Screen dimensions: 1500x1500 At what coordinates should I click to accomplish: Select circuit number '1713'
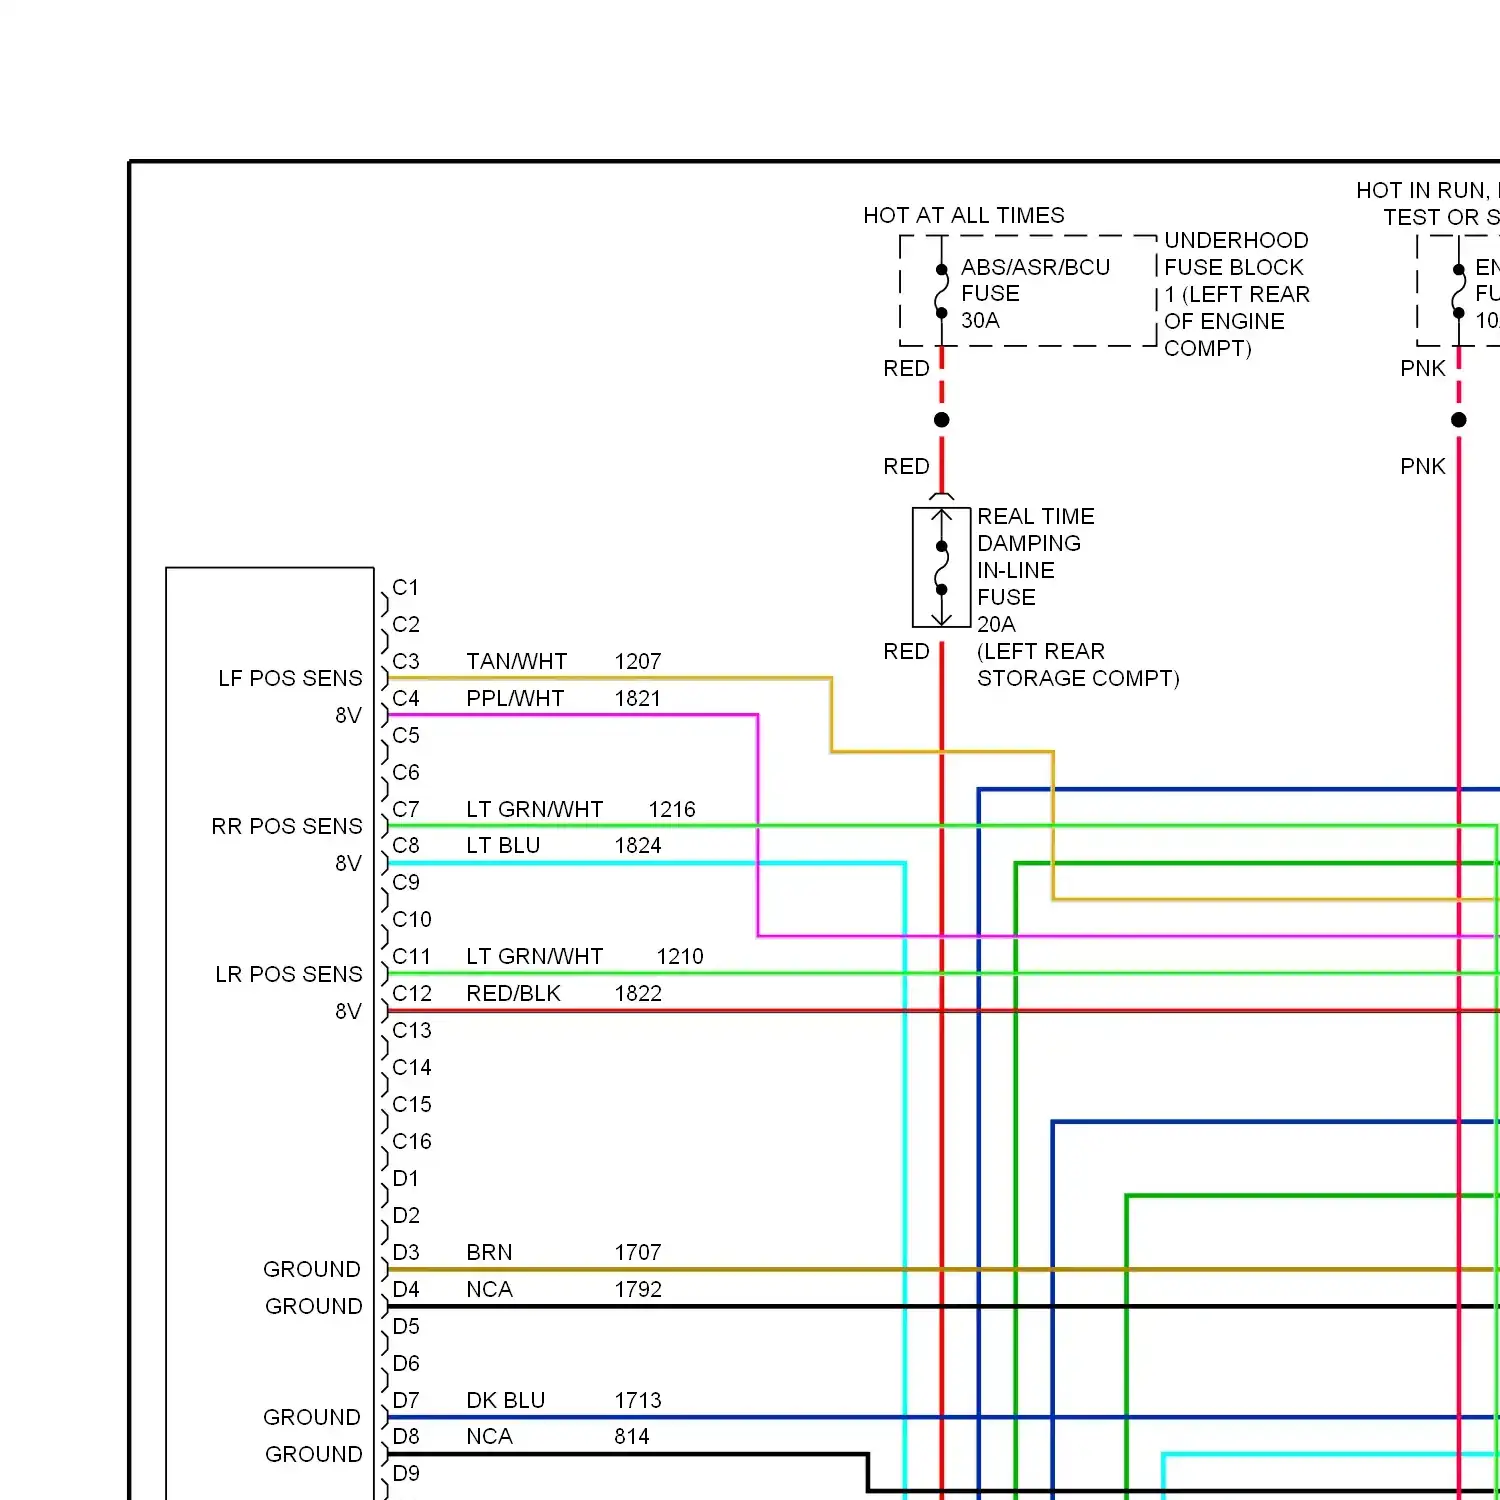coord(638,1401)
